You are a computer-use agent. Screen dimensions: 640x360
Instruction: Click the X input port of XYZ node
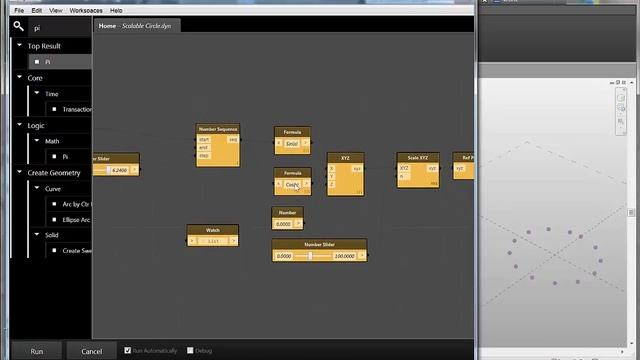coord(332,168)
